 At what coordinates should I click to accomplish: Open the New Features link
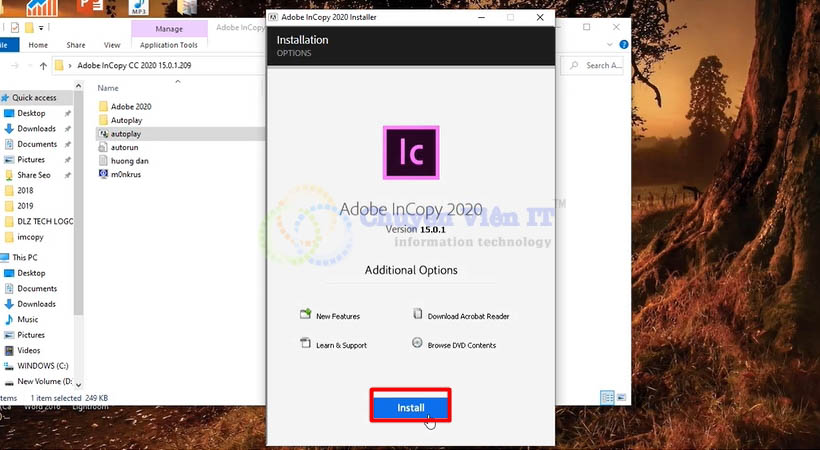337,316
